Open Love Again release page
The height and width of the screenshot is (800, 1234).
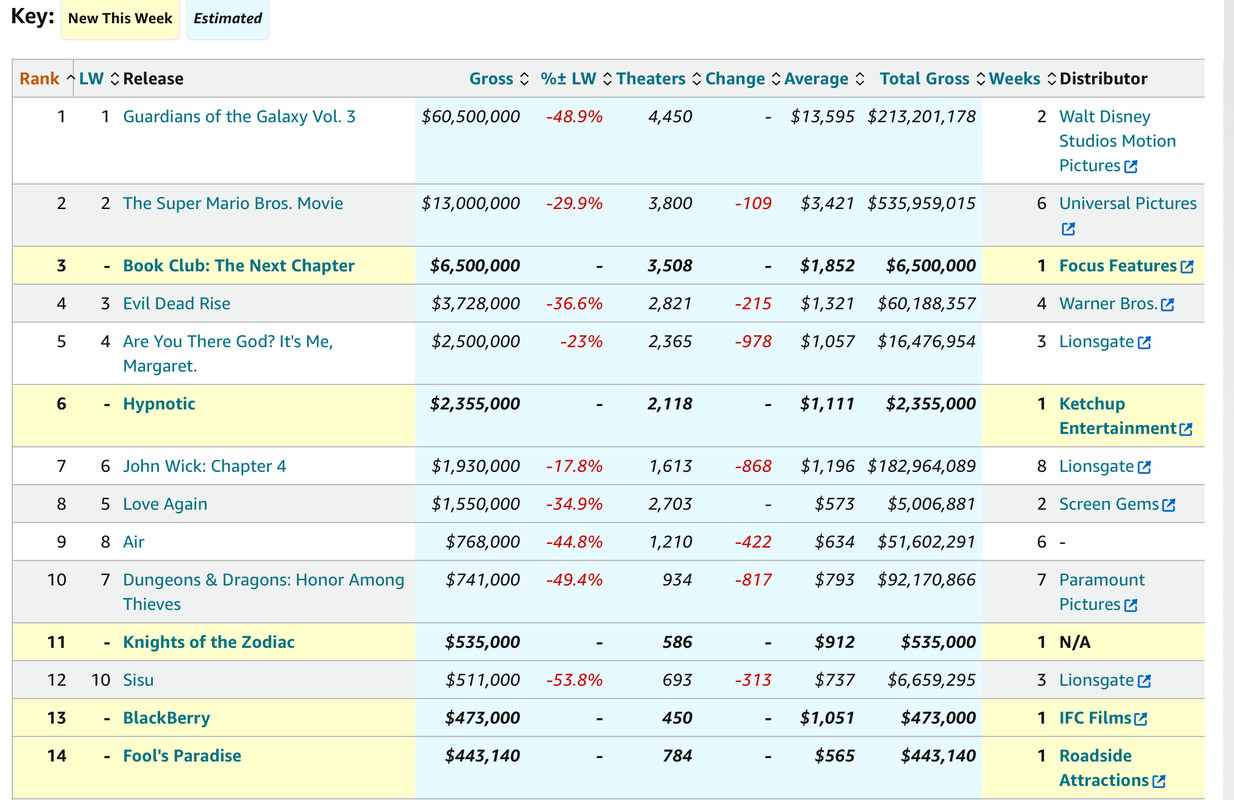(x=165, y=504)
